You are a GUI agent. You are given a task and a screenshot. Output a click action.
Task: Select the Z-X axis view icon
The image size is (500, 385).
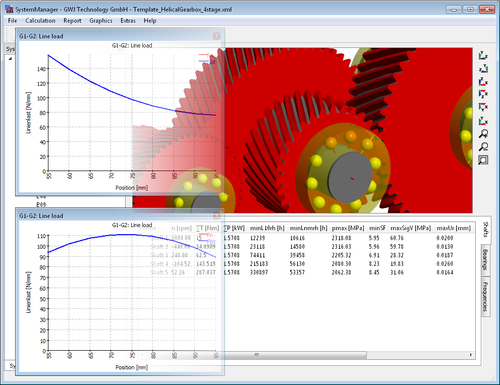(x=483, y=81)
